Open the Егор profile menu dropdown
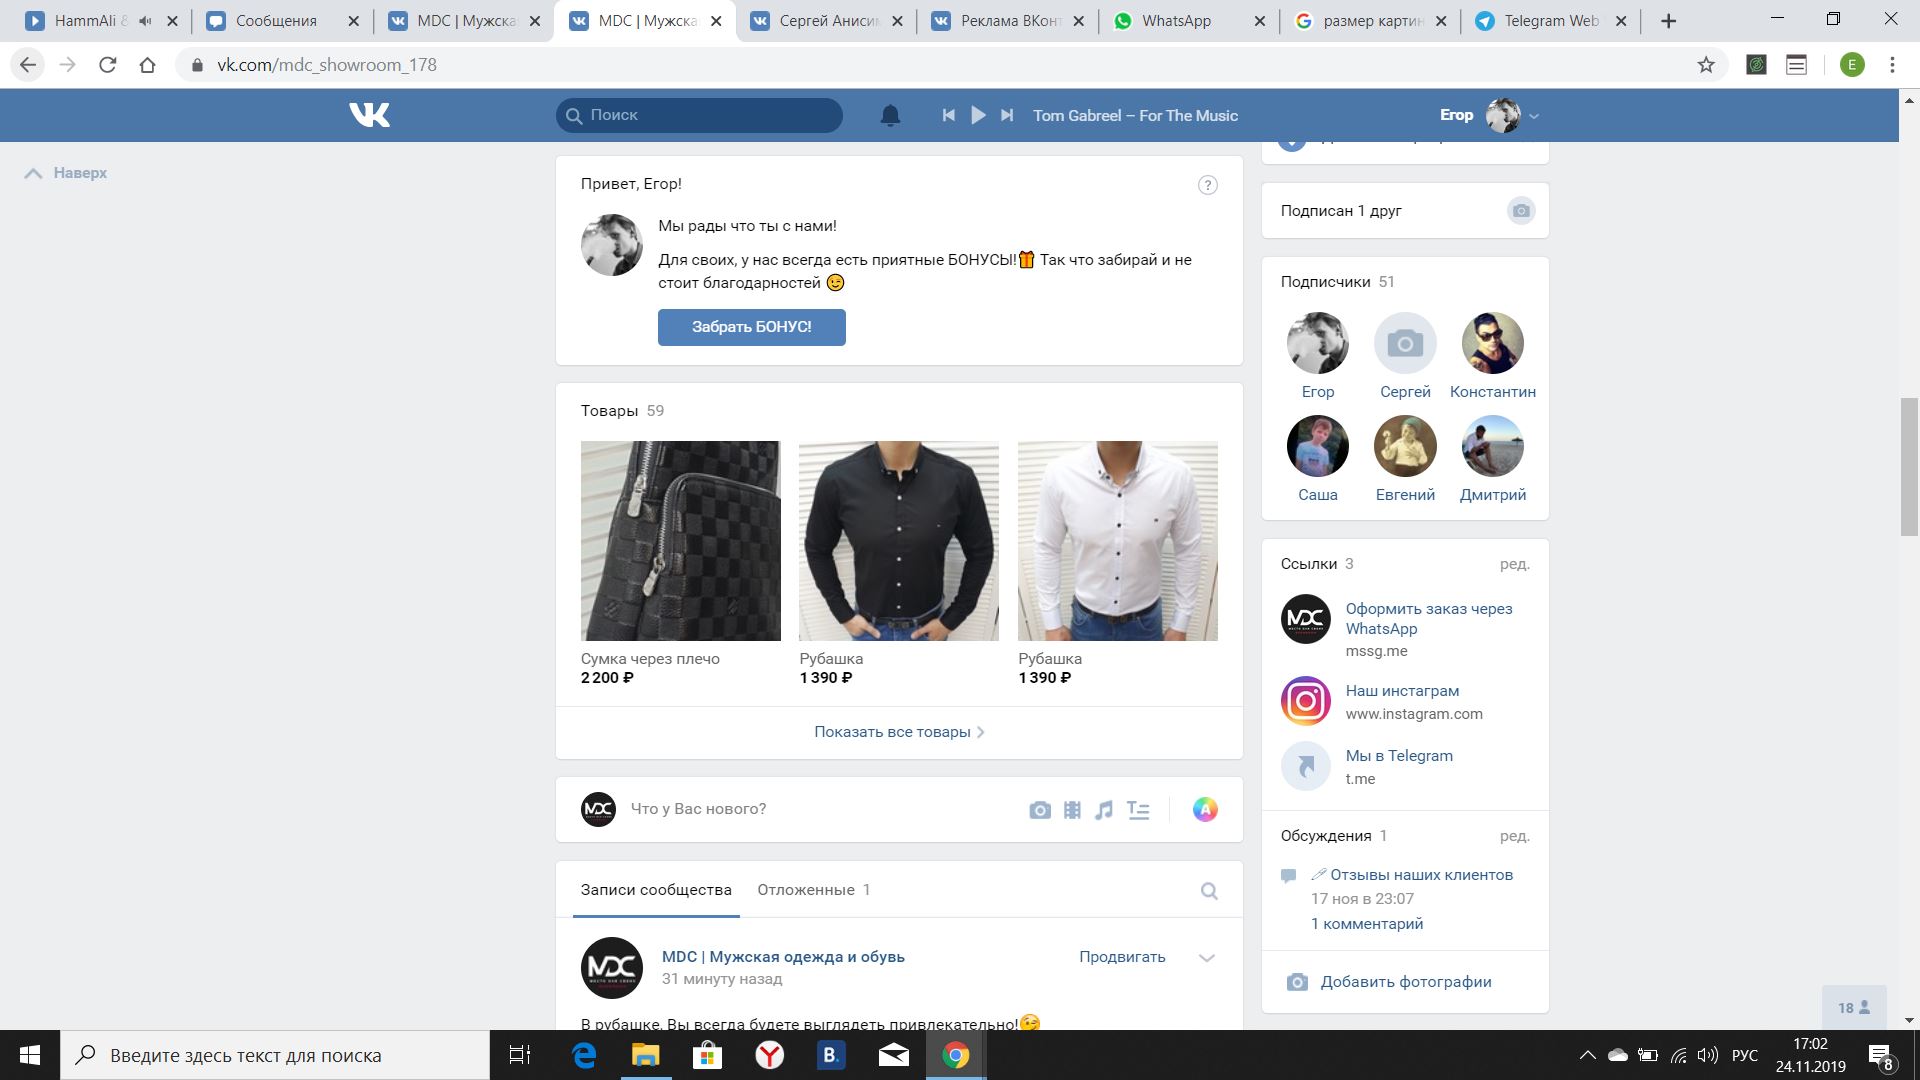The width and height of the screenshot is (1920, 1080). (1489, 115)
